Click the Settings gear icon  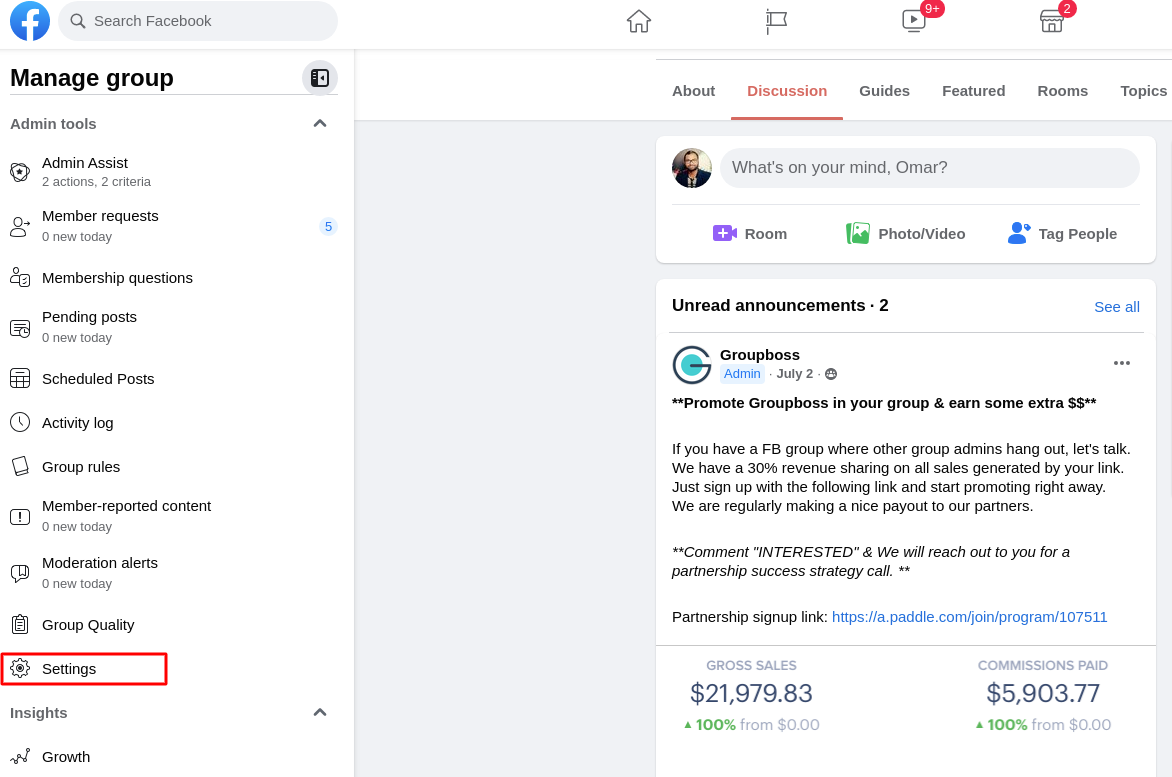pyautogui.click(x=20, y=669)
